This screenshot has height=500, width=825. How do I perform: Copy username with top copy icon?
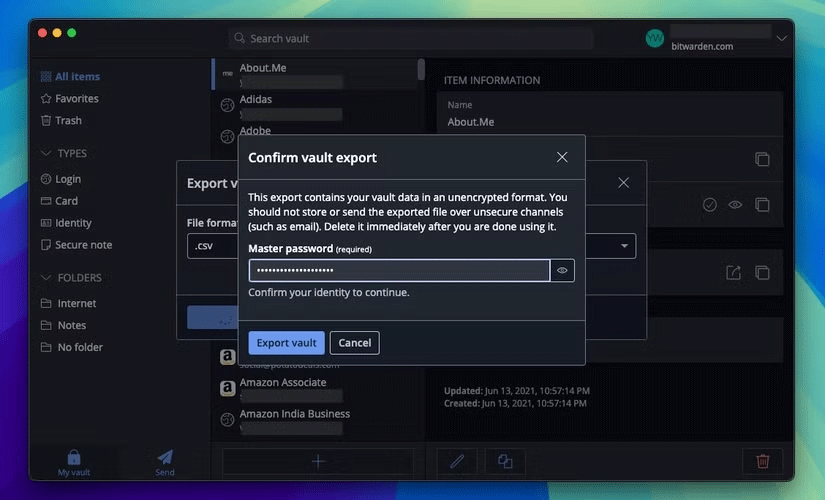pos(762,159)
